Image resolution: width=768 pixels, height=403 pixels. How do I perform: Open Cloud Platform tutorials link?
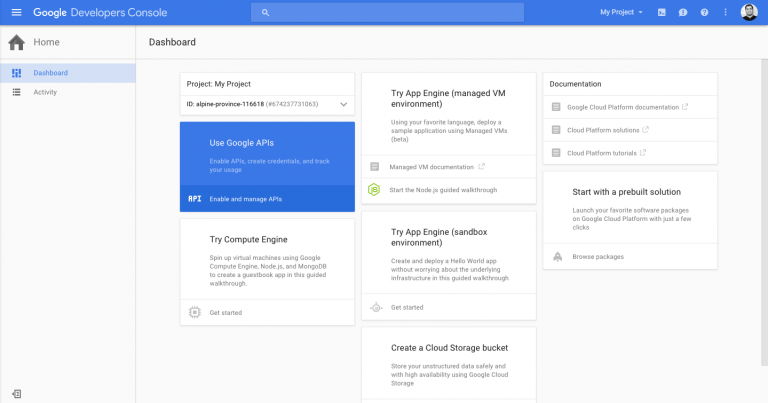(x=602, y=153)
